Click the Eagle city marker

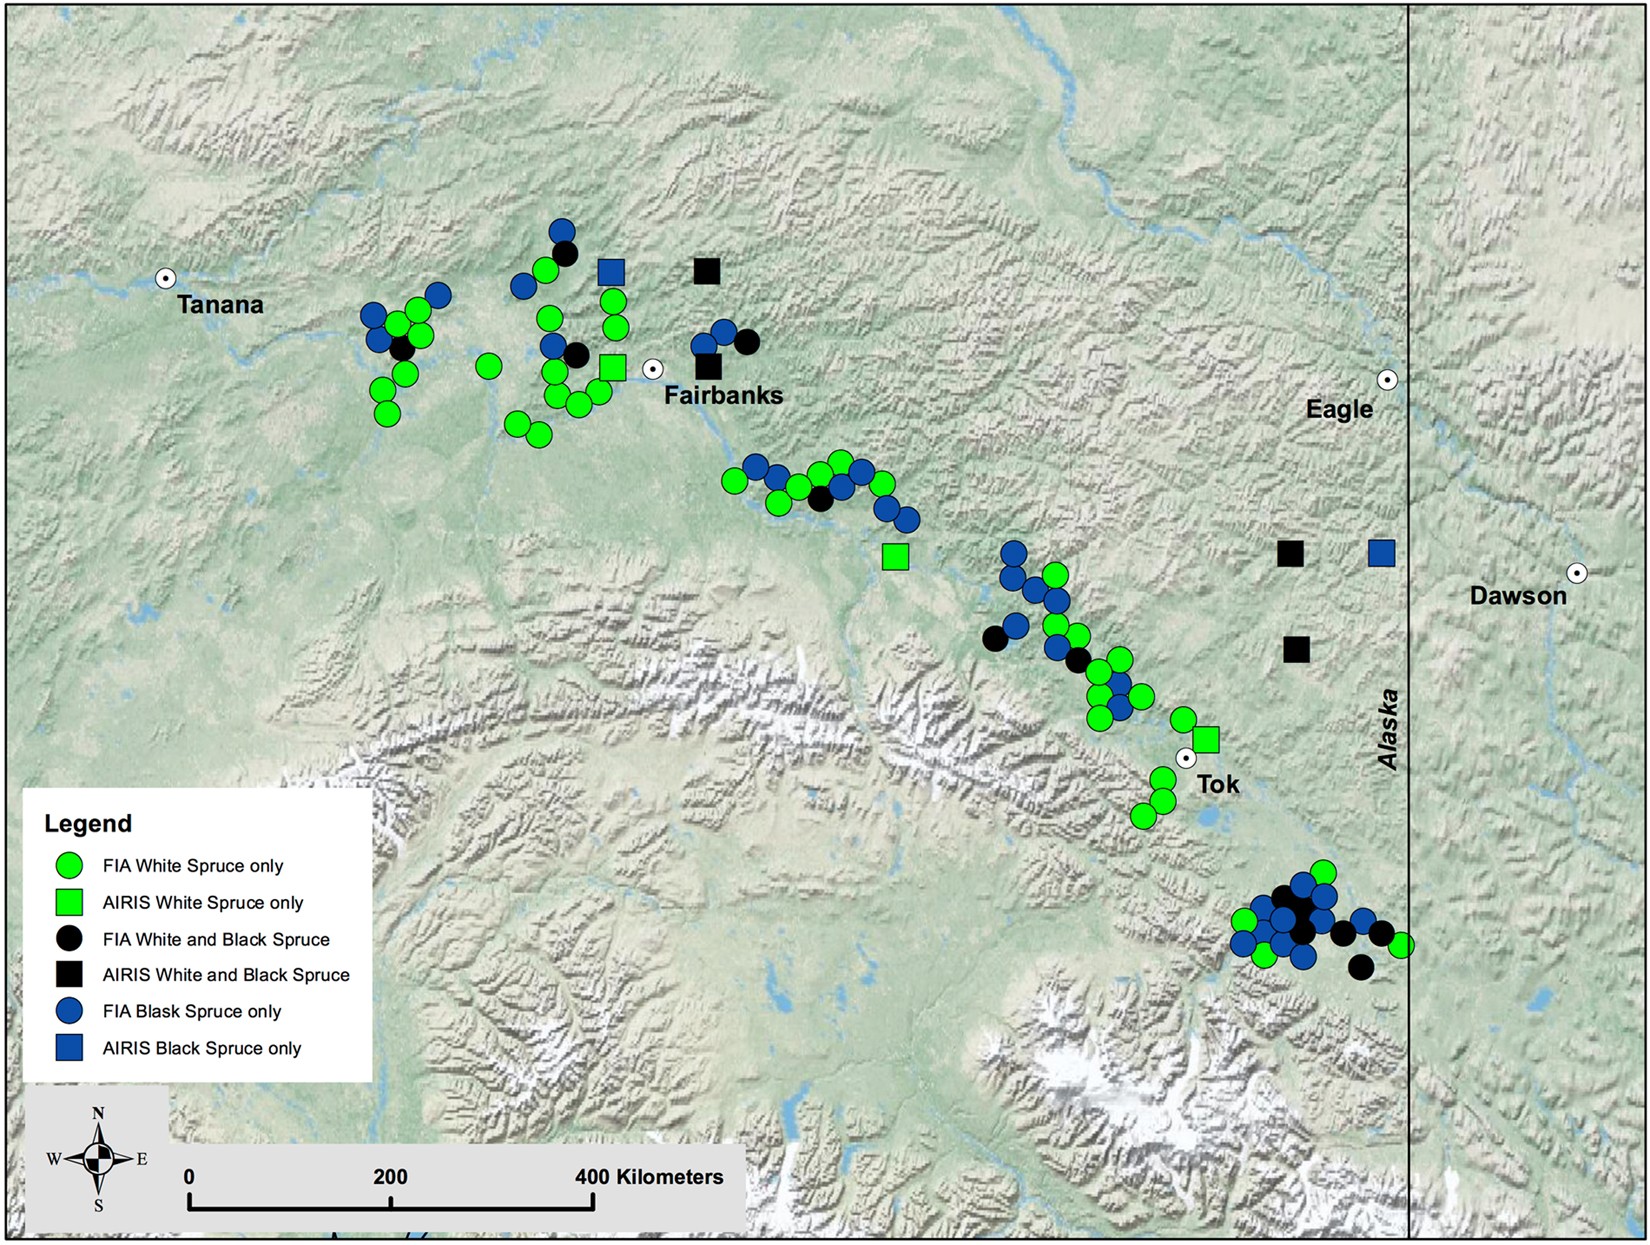[1387, 380]
